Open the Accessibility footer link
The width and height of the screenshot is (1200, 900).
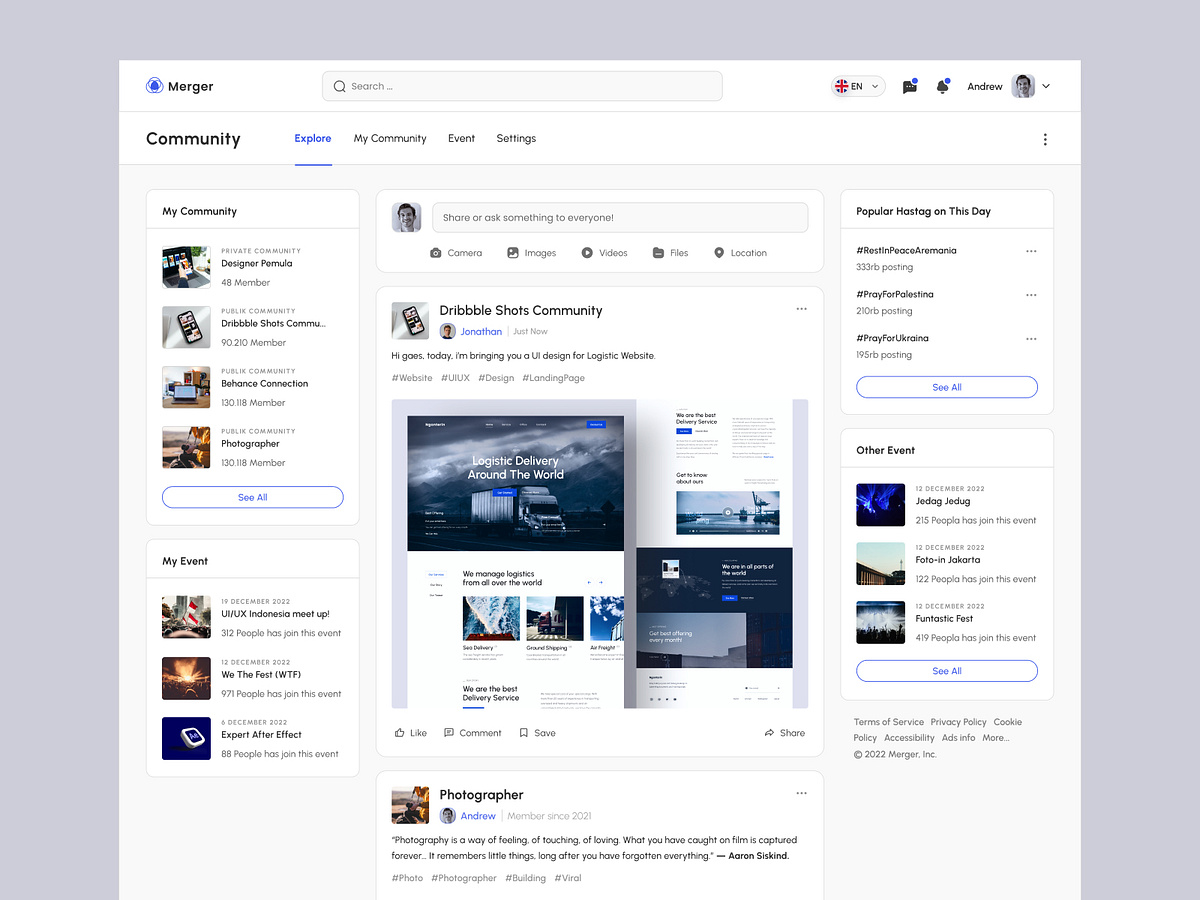click(909, 738)
